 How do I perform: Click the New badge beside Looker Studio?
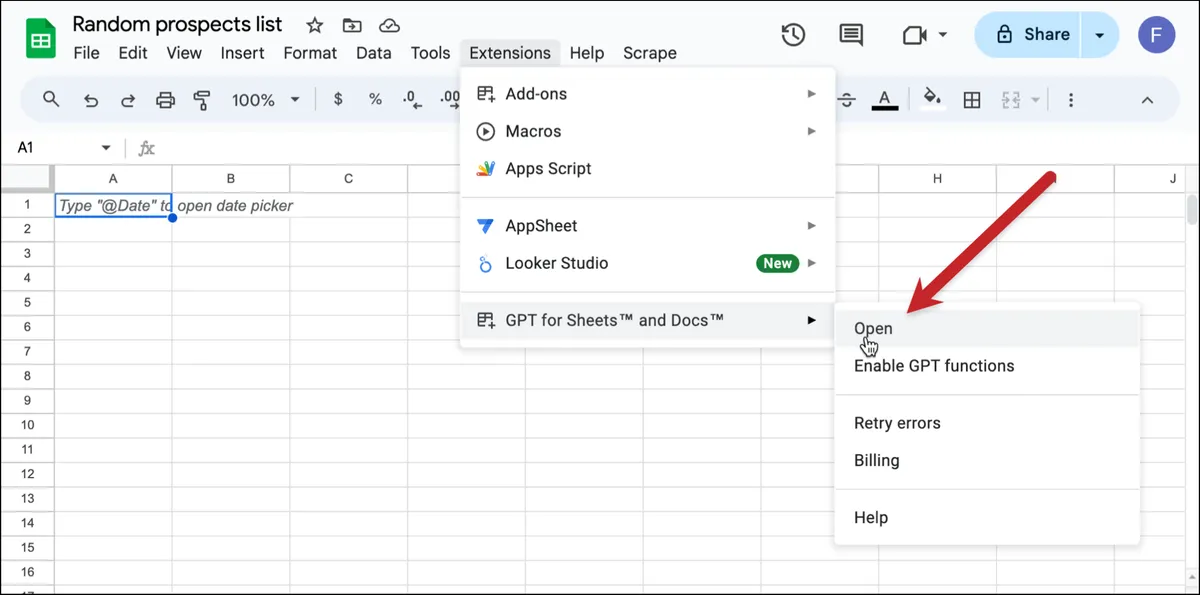(778, 263)
